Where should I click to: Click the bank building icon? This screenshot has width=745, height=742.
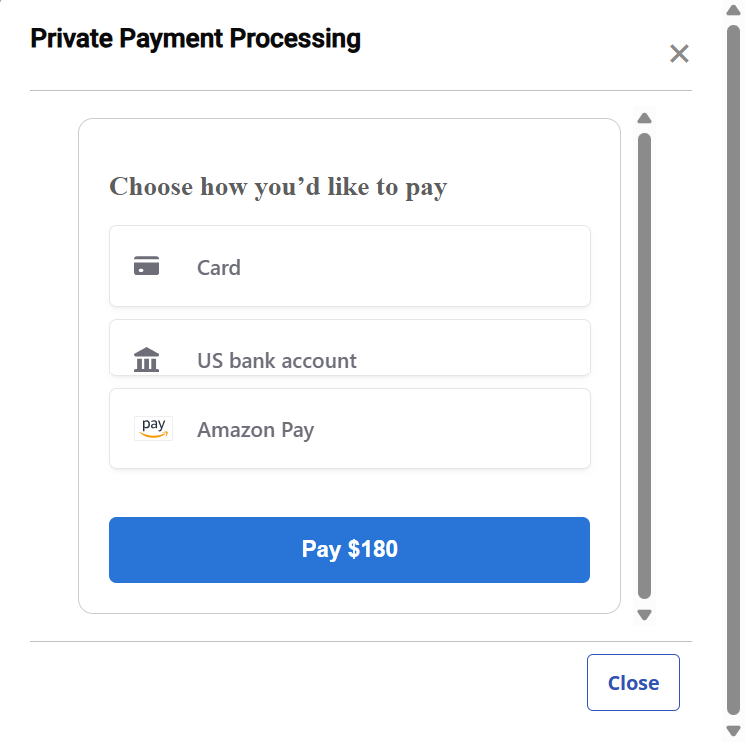click(x=147, y=360)
